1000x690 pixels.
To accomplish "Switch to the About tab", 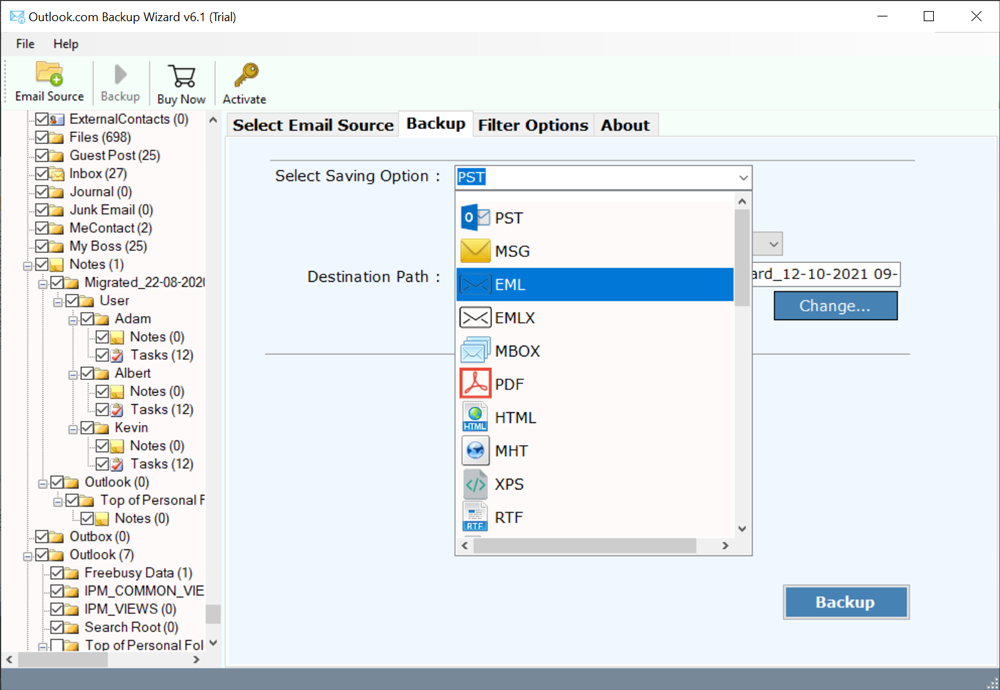I will point(625,125).
